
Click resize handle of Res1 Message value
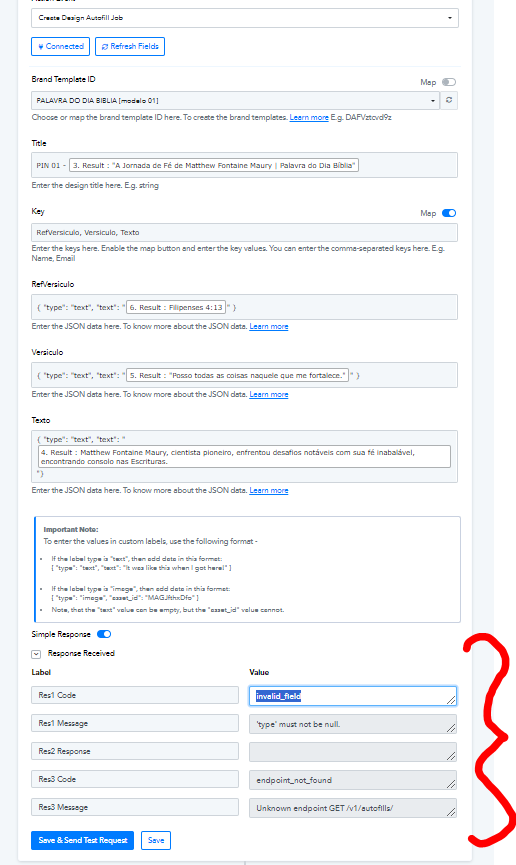coord(451,728)
